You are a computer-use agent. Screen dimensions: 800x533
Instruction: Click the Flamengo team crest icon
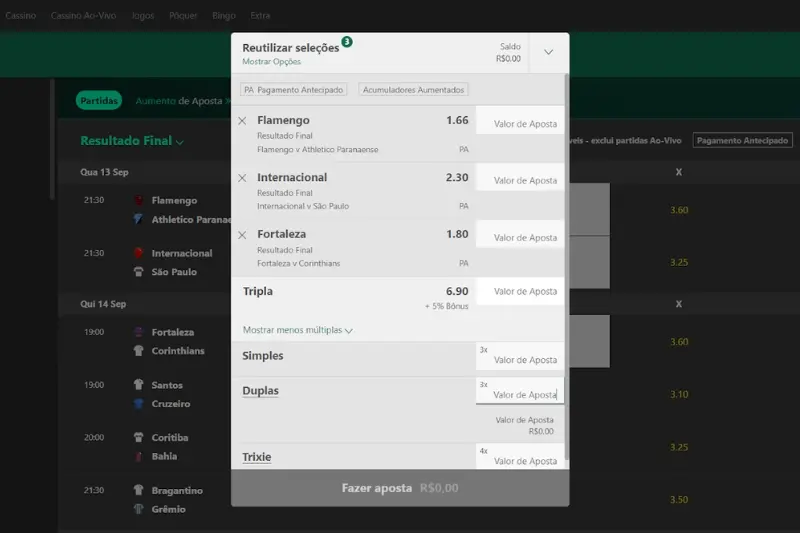(x=138, y=200)
